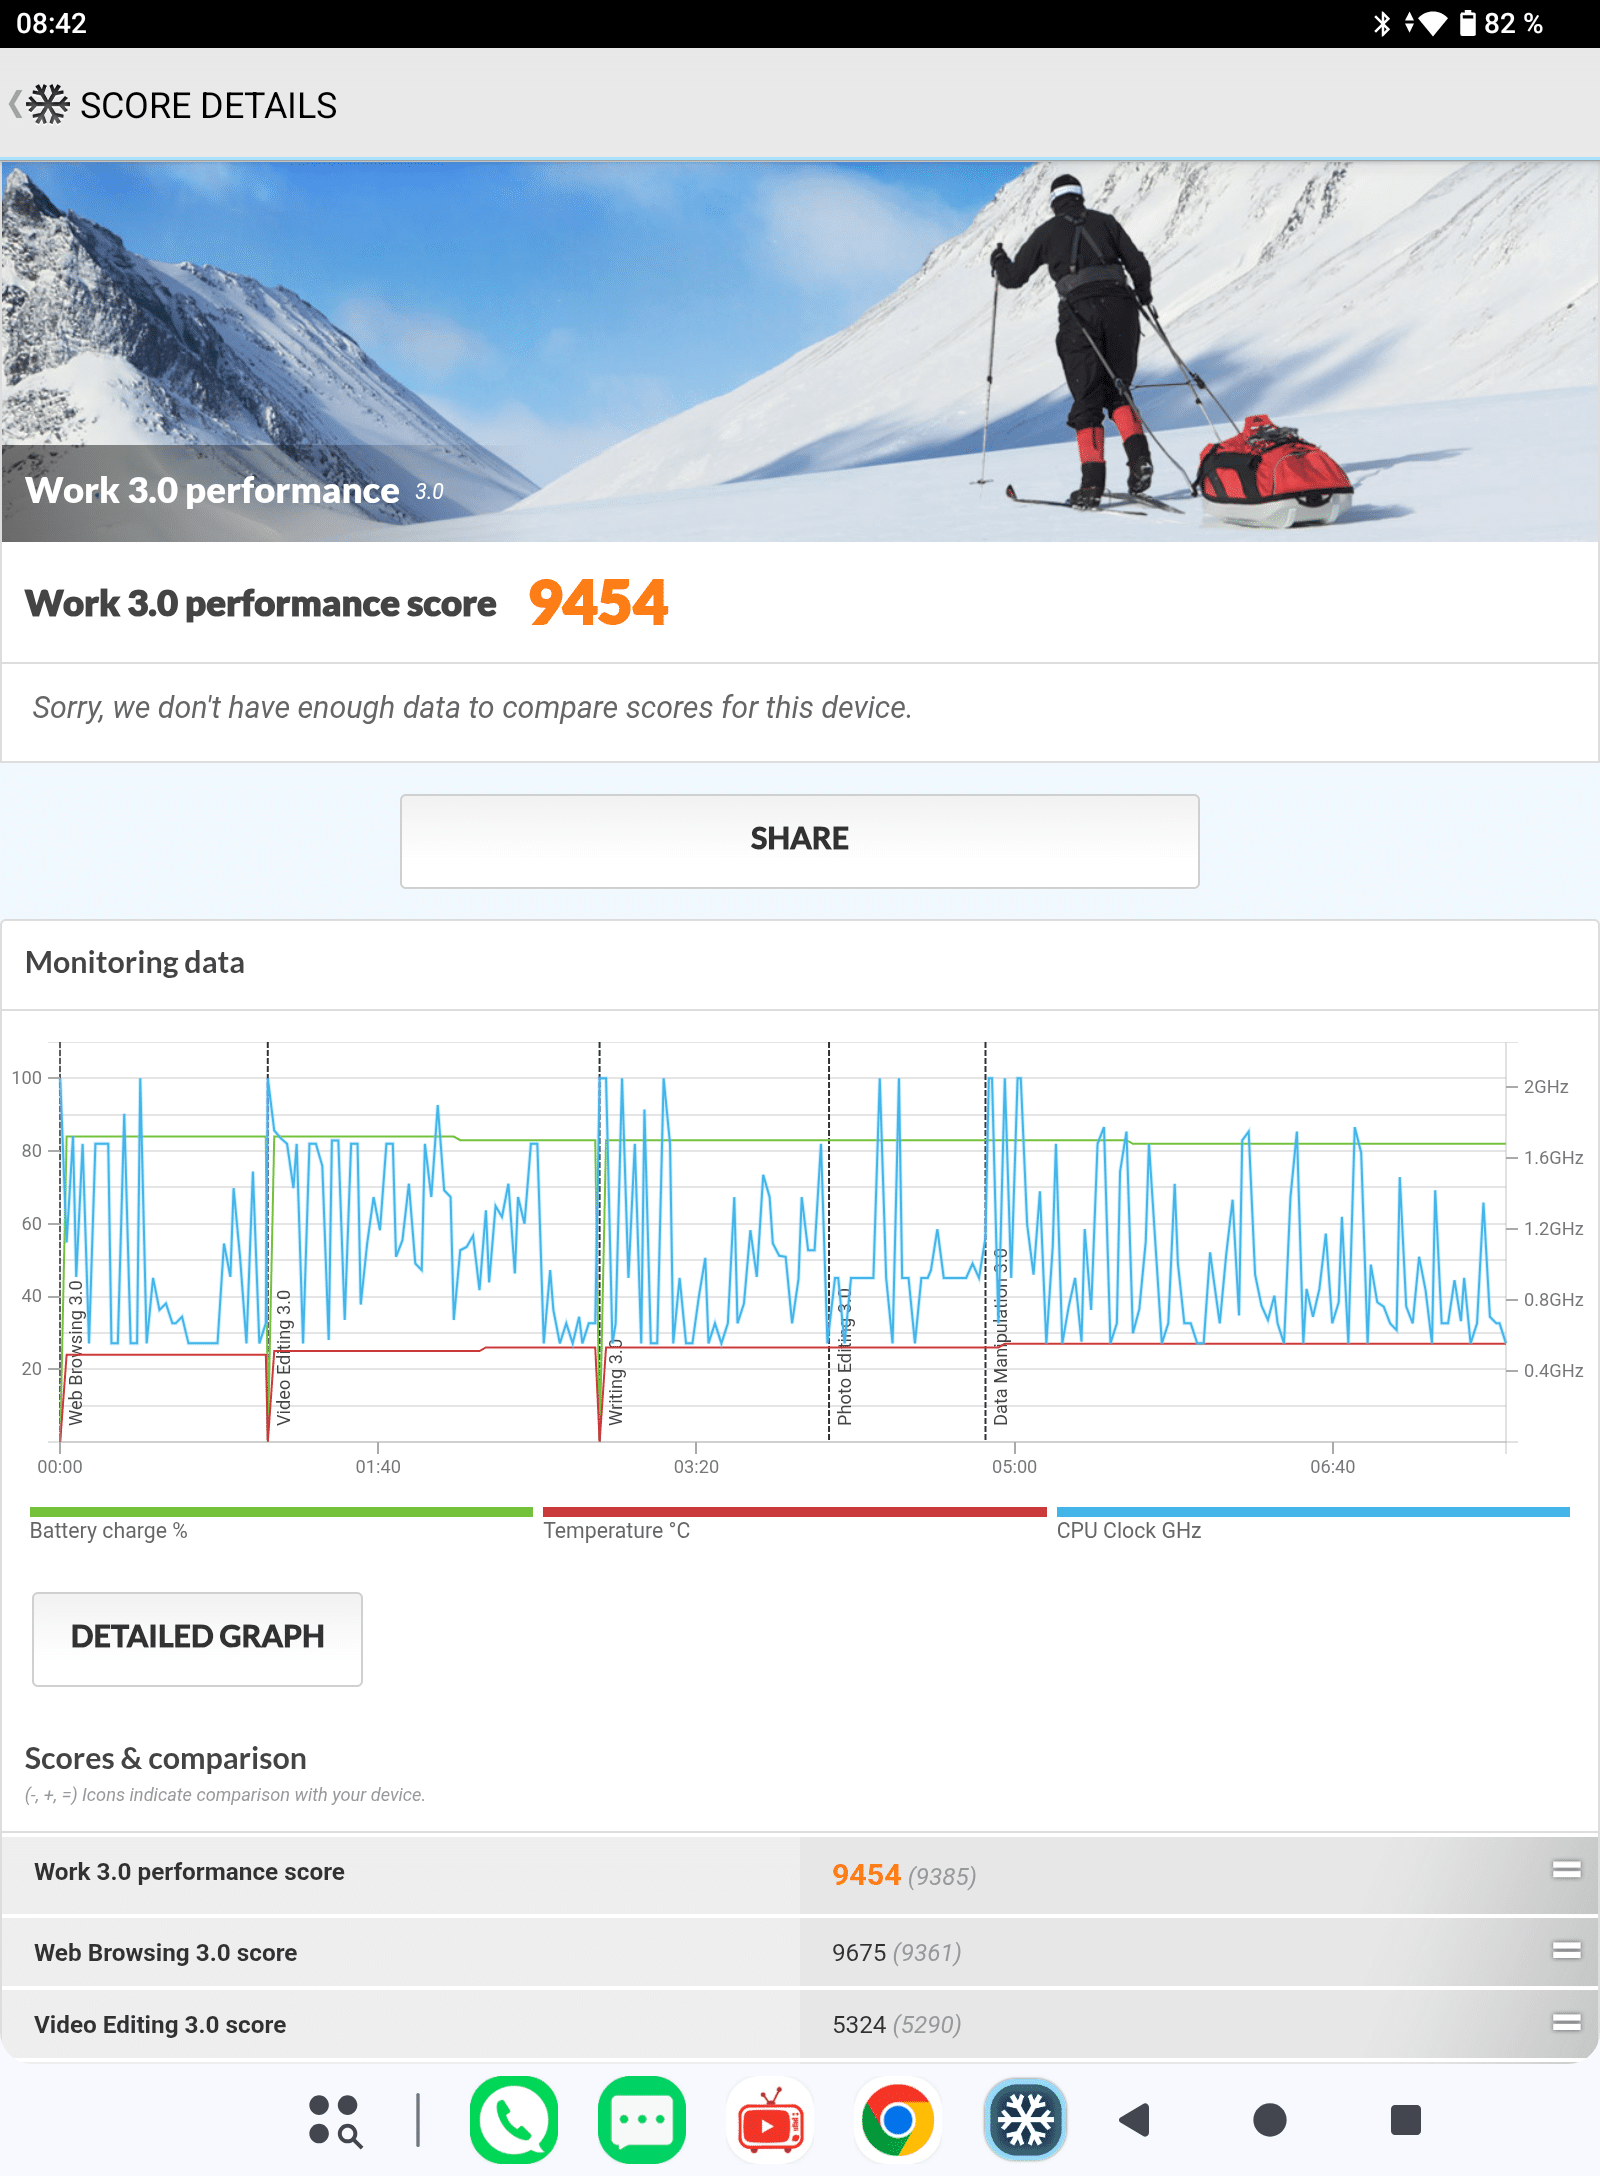Tap the Bluetooth status icon

click(x=1382, y=23)
